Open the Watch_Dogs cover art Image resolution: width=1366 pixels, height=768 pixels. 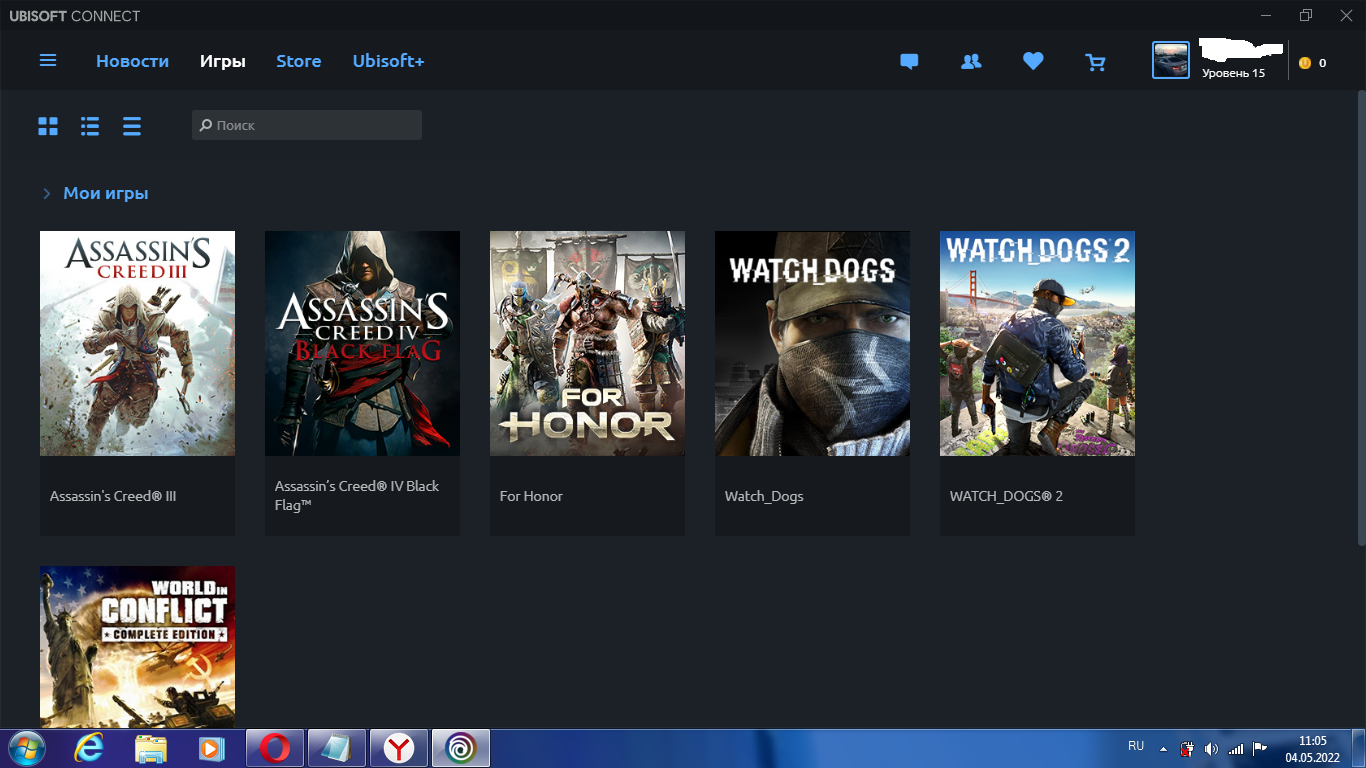[x=812, y=343]
